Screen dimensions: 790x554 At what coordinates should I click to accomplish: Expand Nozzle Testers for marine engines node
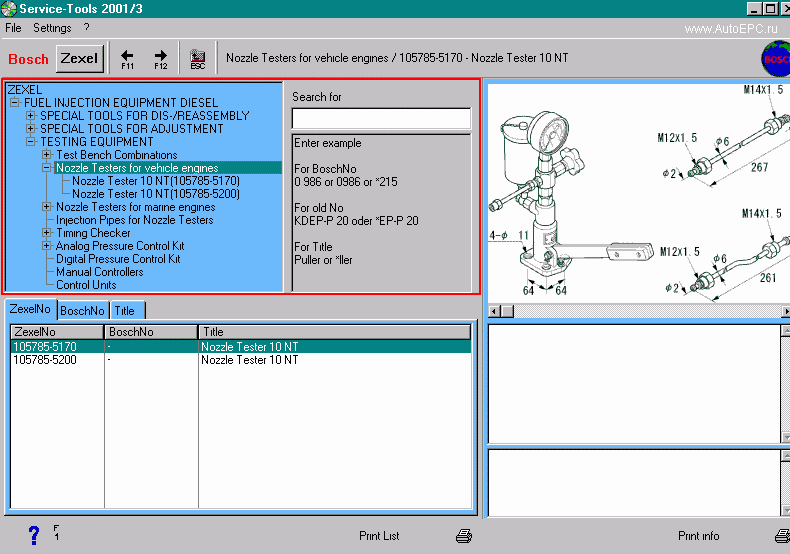pyautogui.click(x=47, y=206)
